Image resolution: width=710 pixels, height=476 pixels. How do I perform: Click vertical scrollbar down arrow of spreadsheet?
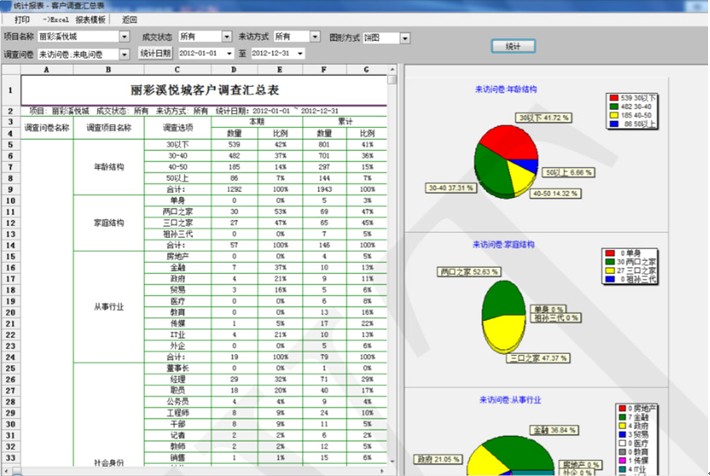point(392,461)
